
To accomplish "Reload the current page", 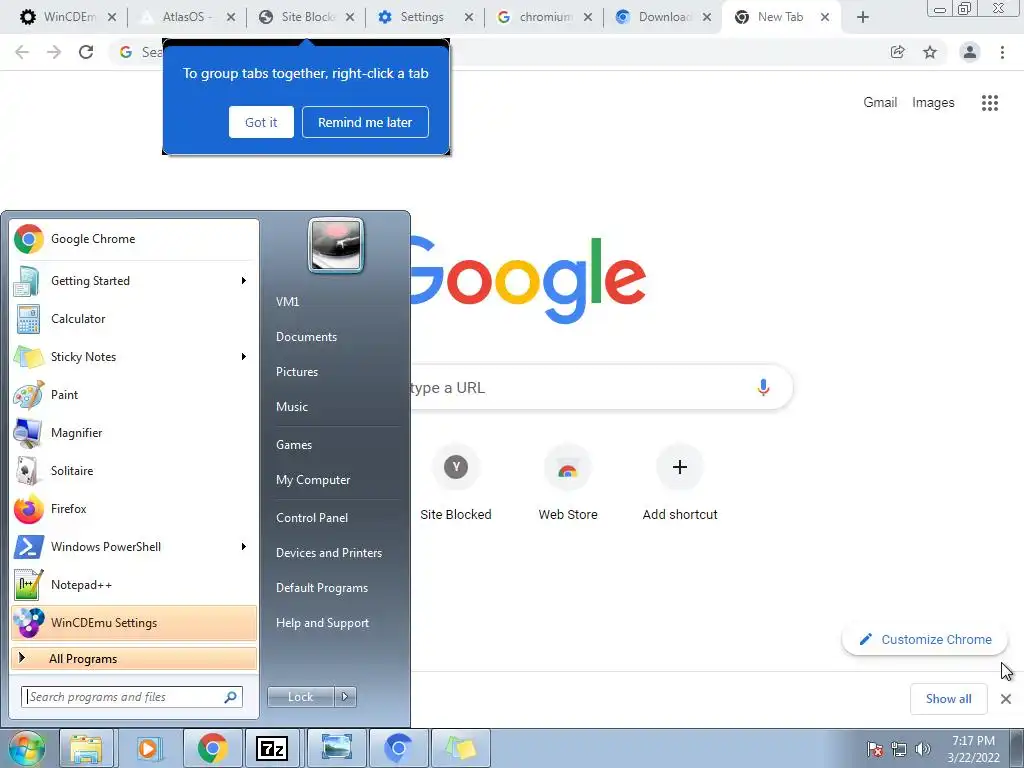I will click(86, 52).
